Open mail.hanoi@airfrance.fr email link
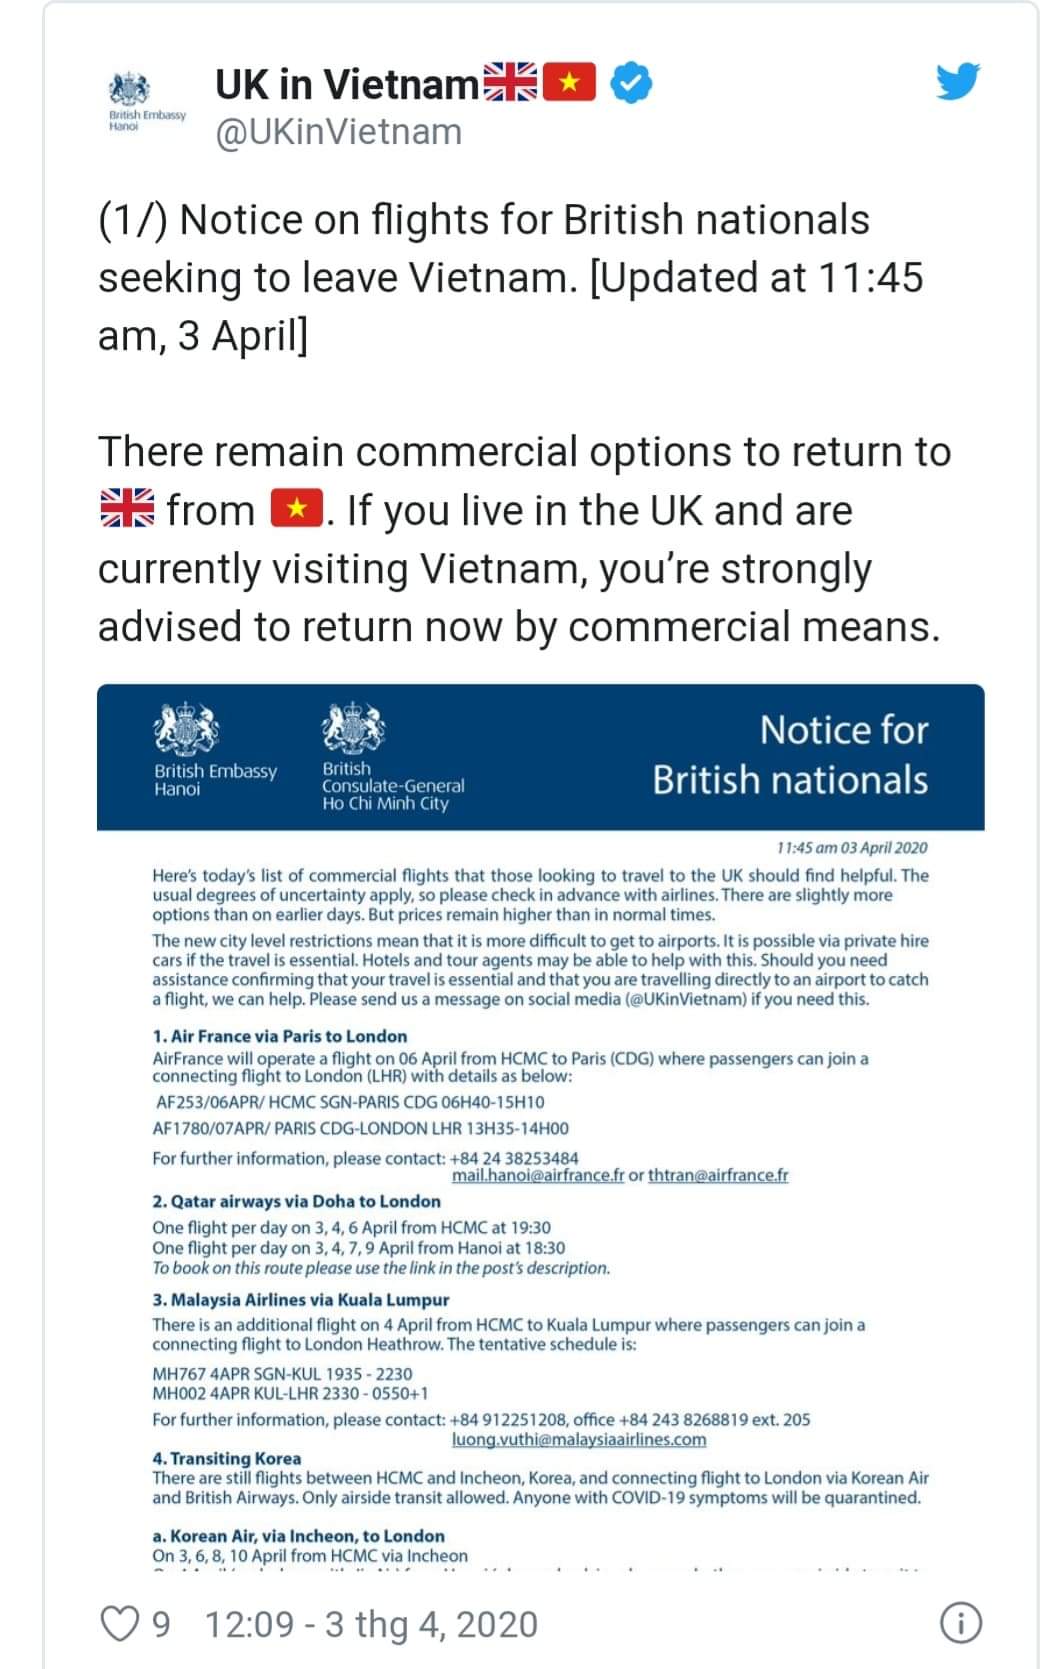Viewport: 1042px width, 1669px height. [x=538, y=1175]
